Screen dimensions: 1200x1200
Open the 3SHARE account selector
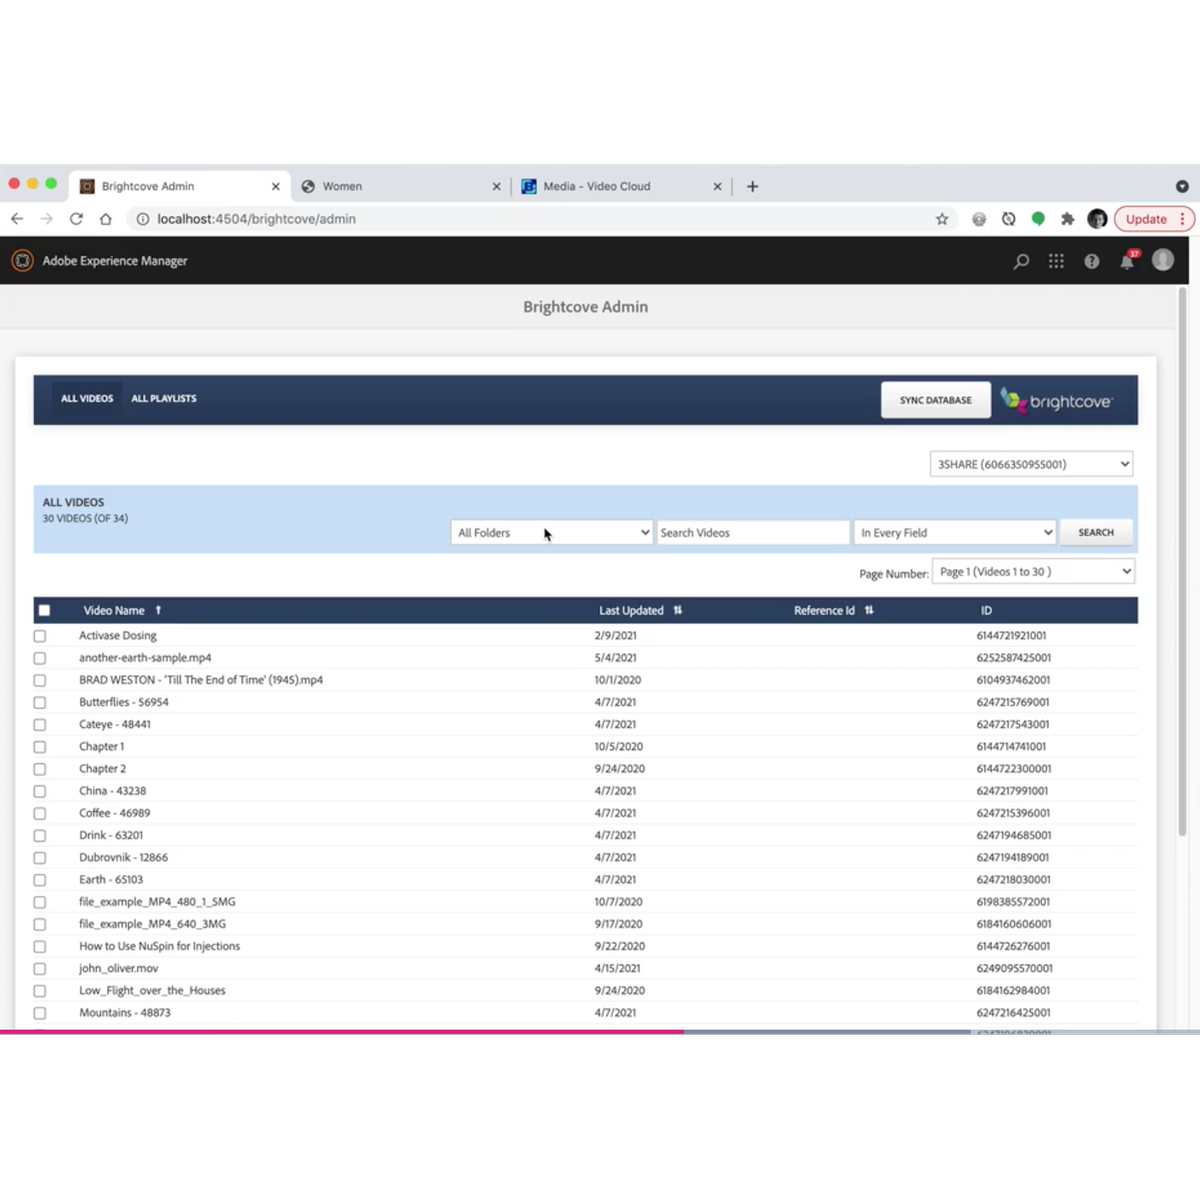[x=1031, y=464]
